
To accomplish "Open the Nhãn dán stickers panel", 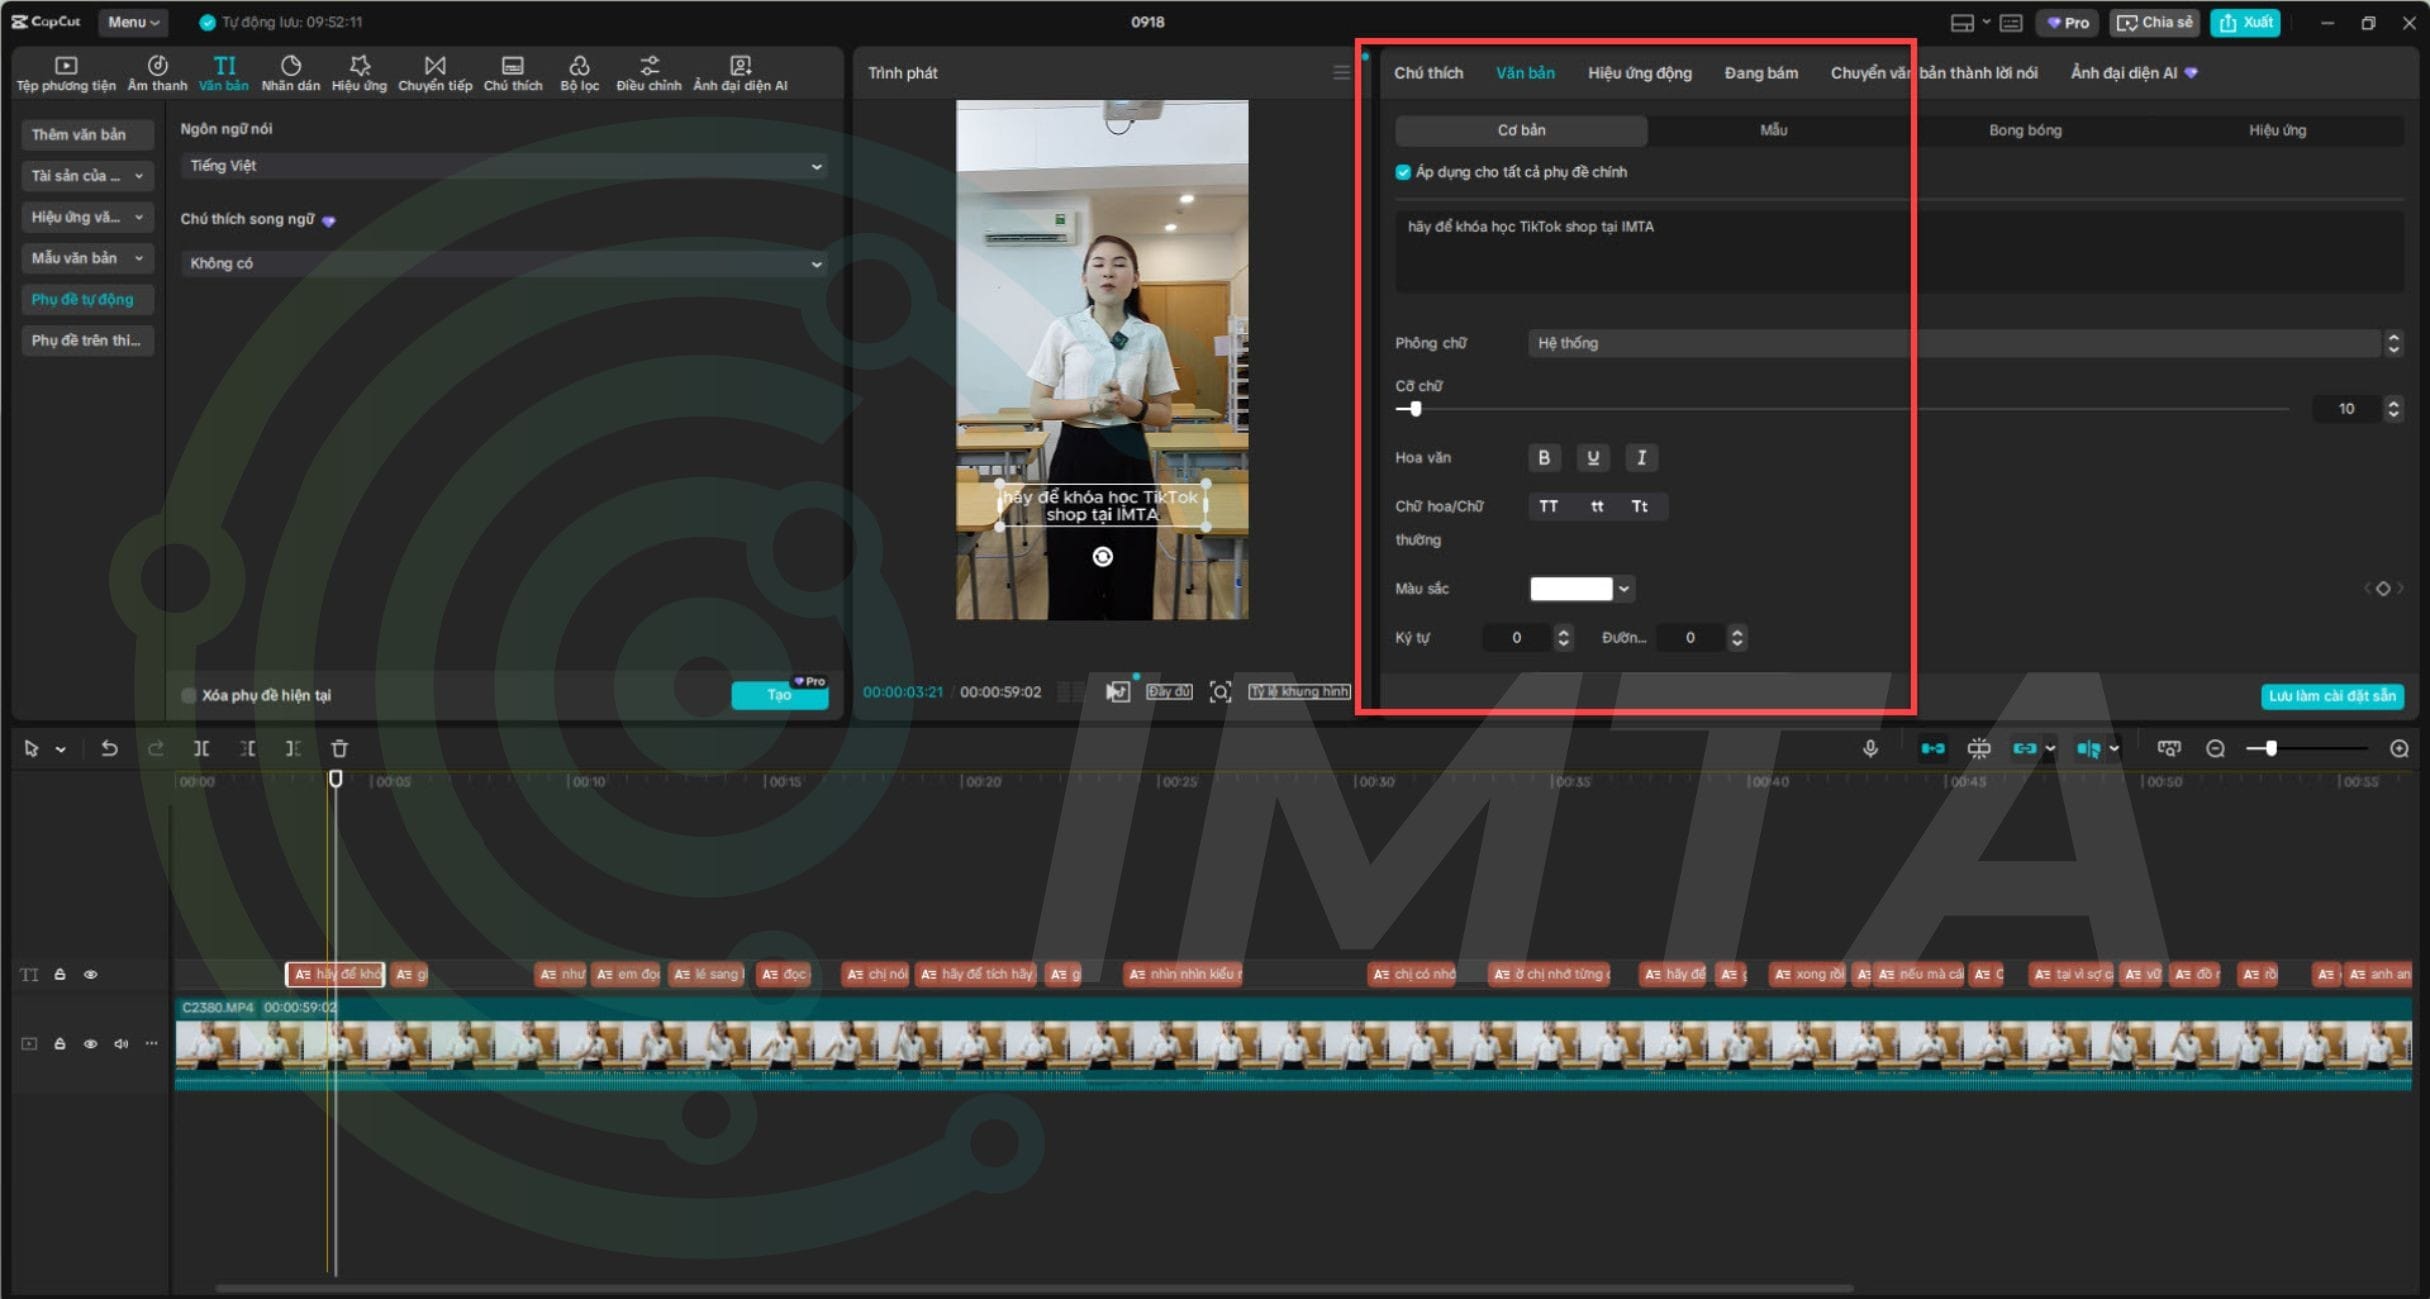I will click(290, 73).
